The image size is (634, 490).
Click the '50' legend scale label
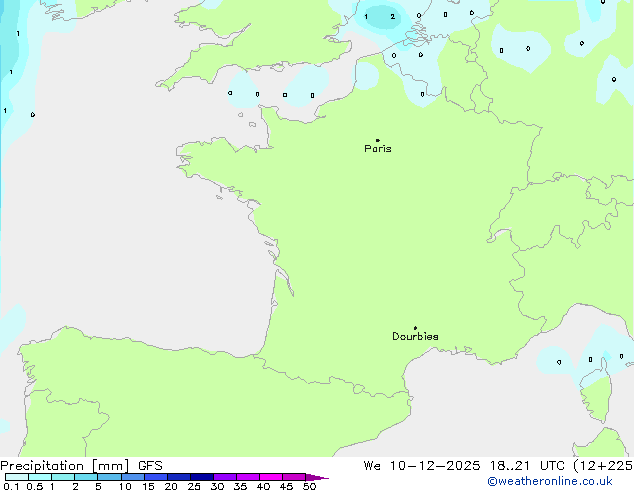pyautogui.click(x=309, y=486)
